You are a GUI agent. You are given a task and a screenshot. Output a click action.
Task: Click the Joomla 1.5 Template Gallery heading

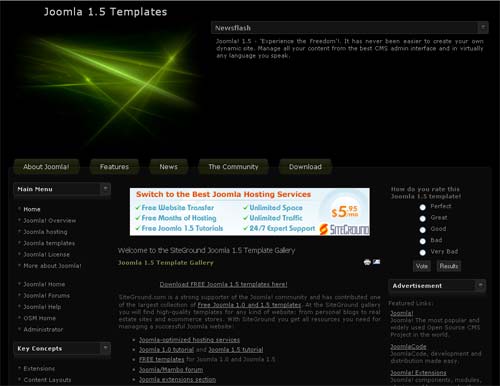pyautogui.click(x=166, y=263)
